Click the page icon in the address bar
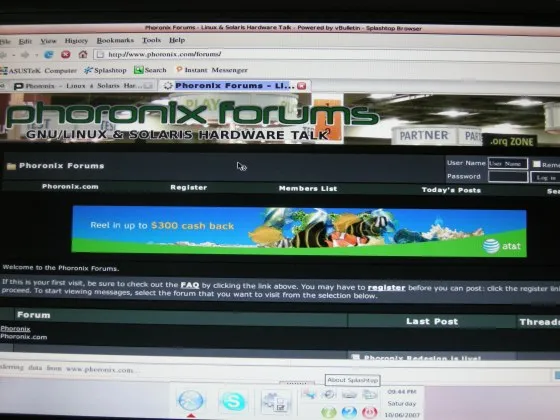 [101, 54]
